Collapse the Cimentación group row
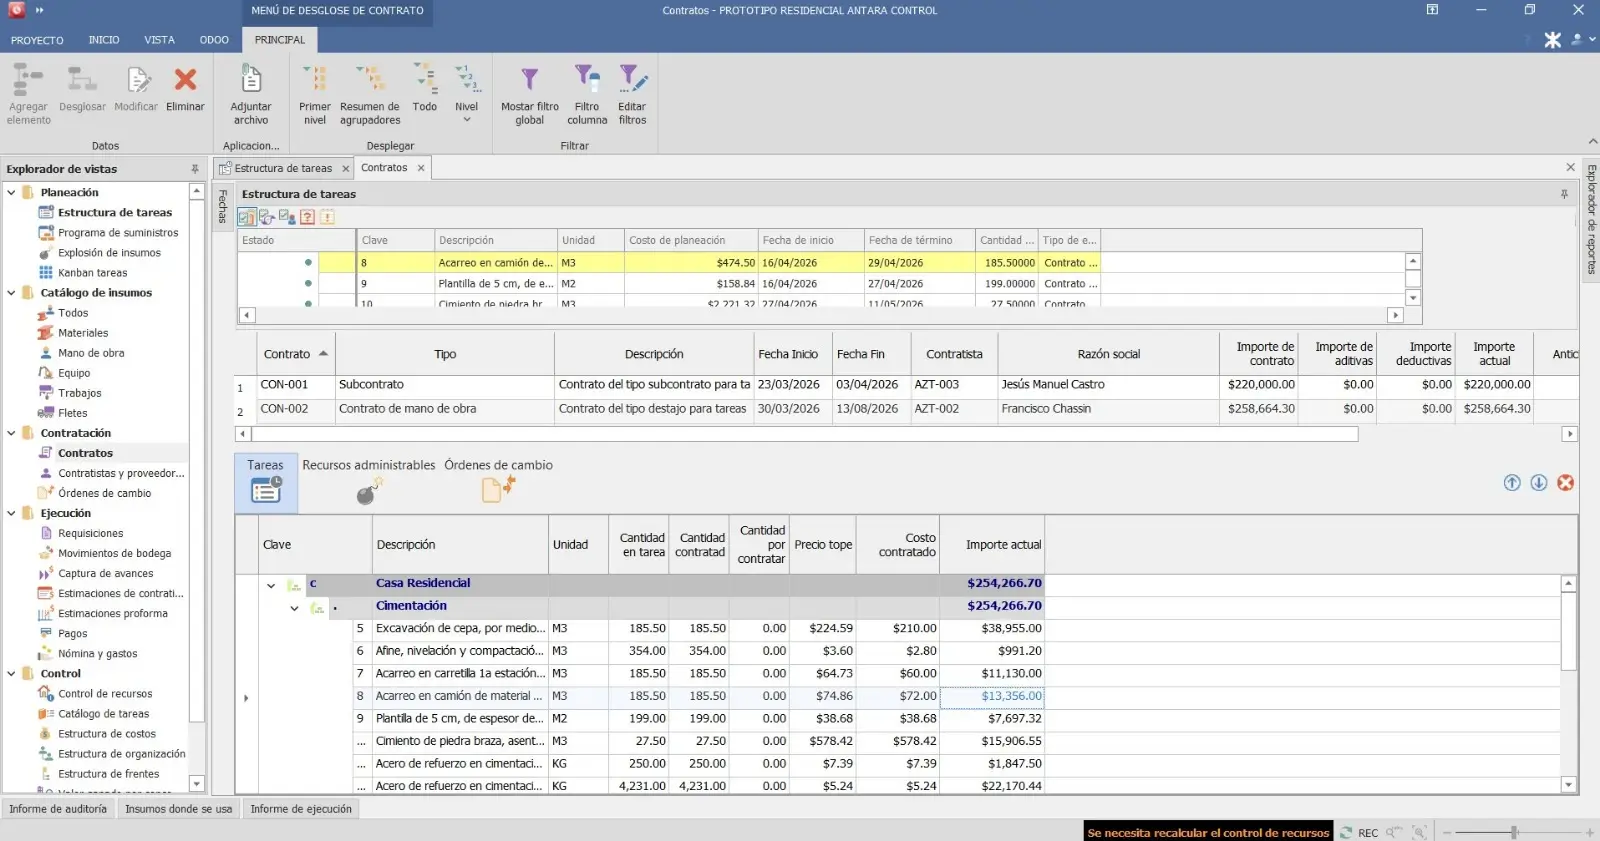This screenshot has height=841, width=1600. [294, 608]
